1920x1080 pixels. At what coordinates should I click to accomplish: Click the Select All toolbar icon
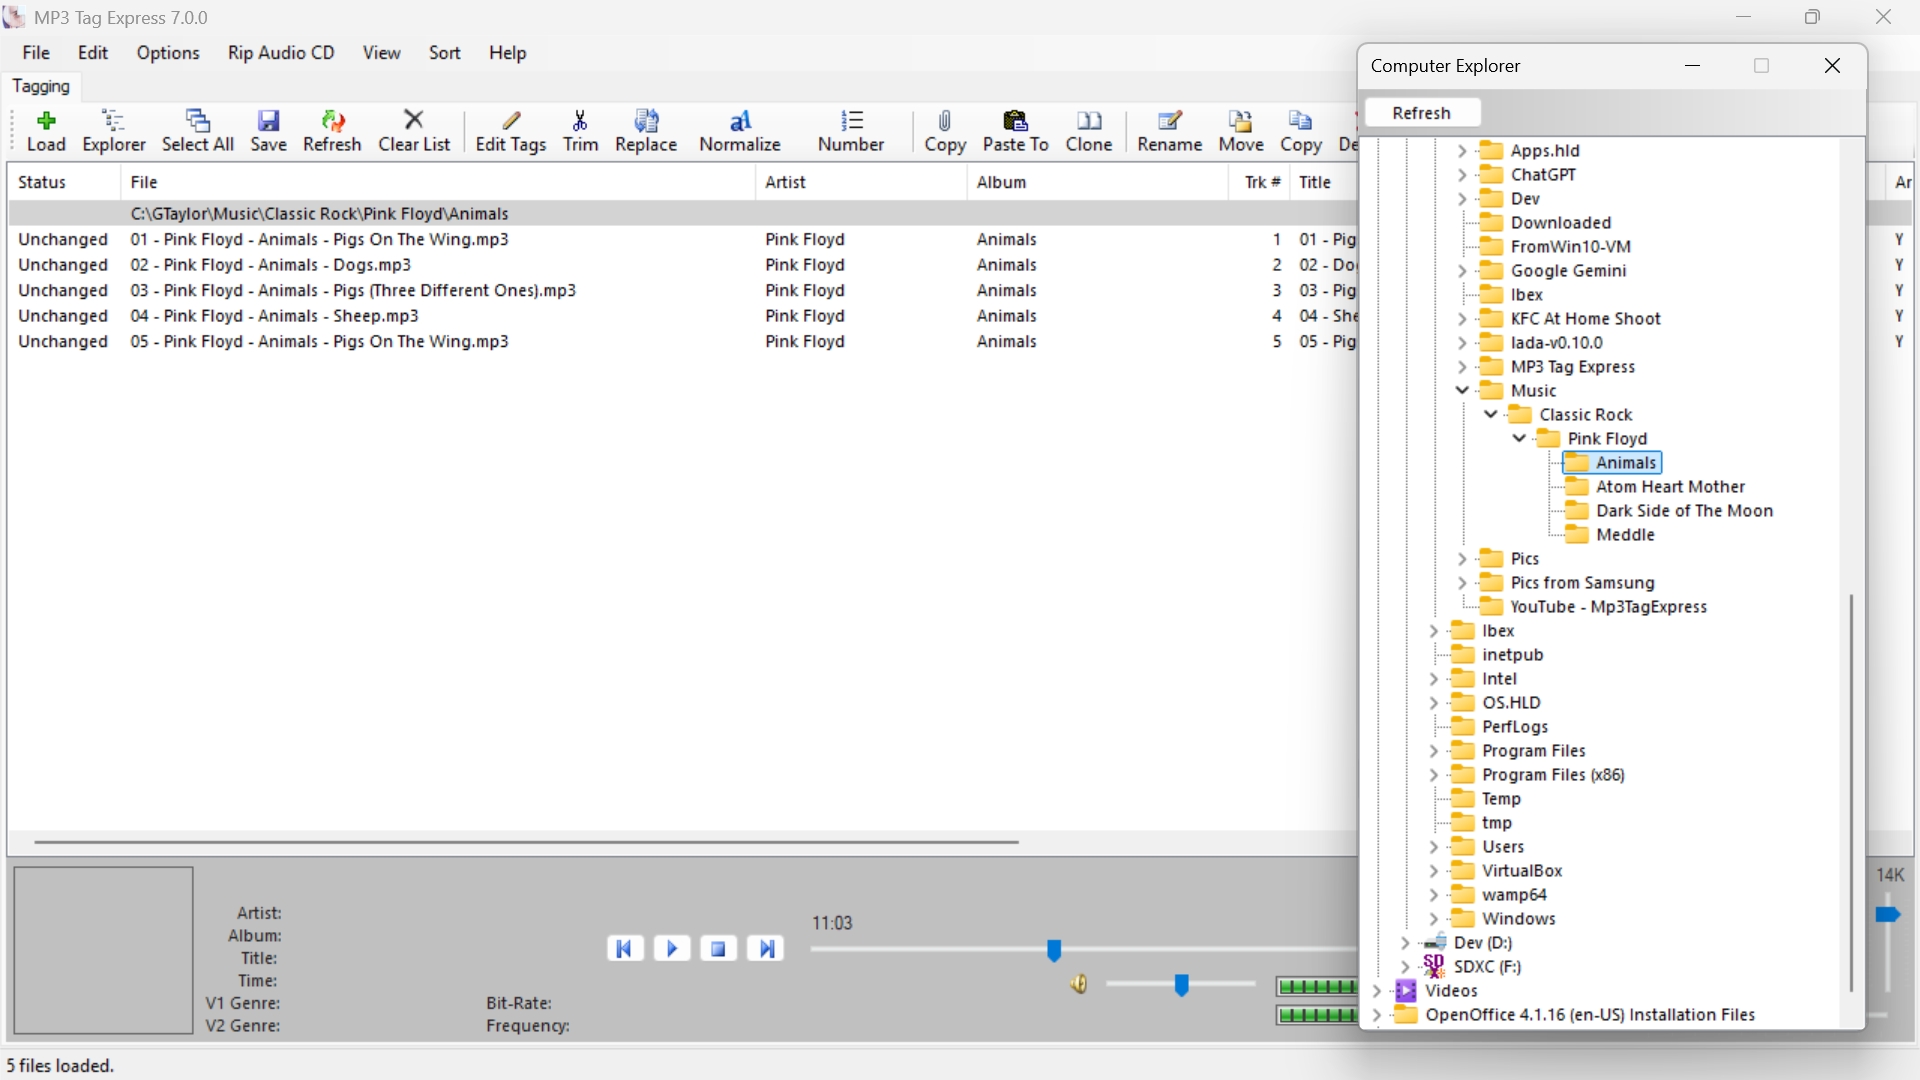click(x=198, y=131)
